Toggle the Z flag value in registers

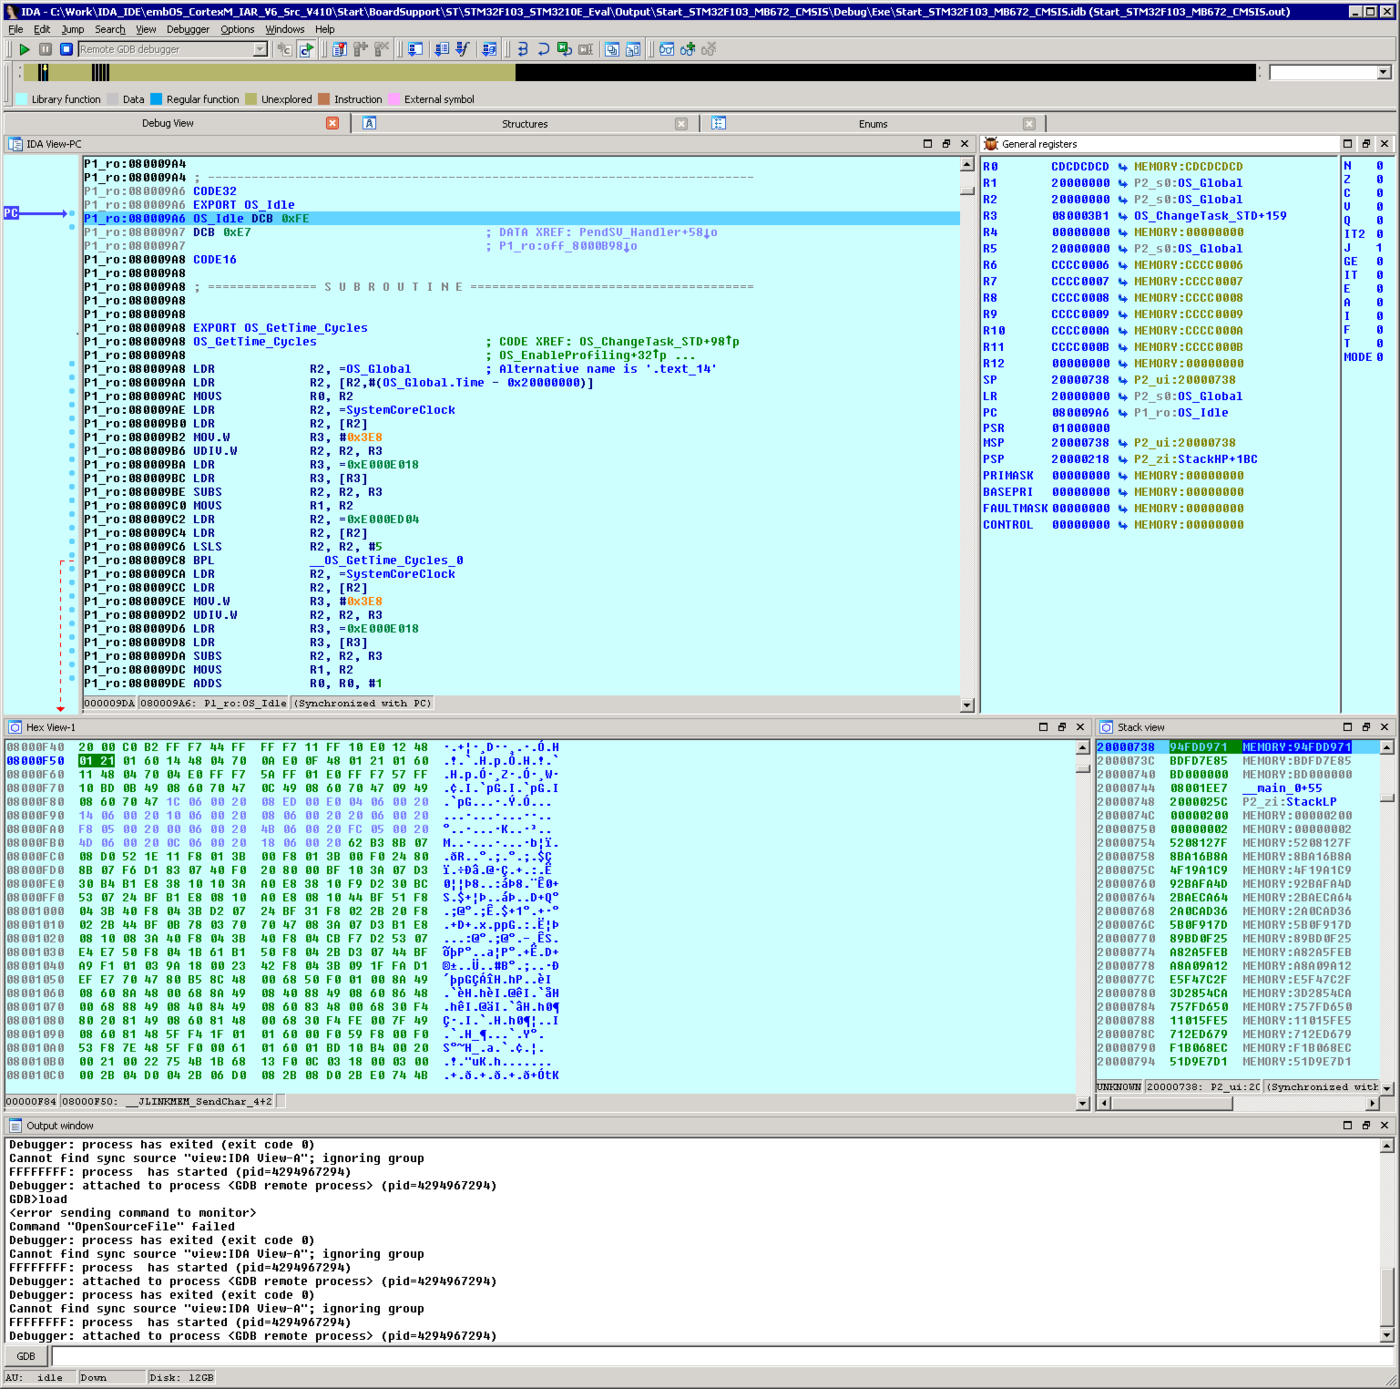point(1379,180)
